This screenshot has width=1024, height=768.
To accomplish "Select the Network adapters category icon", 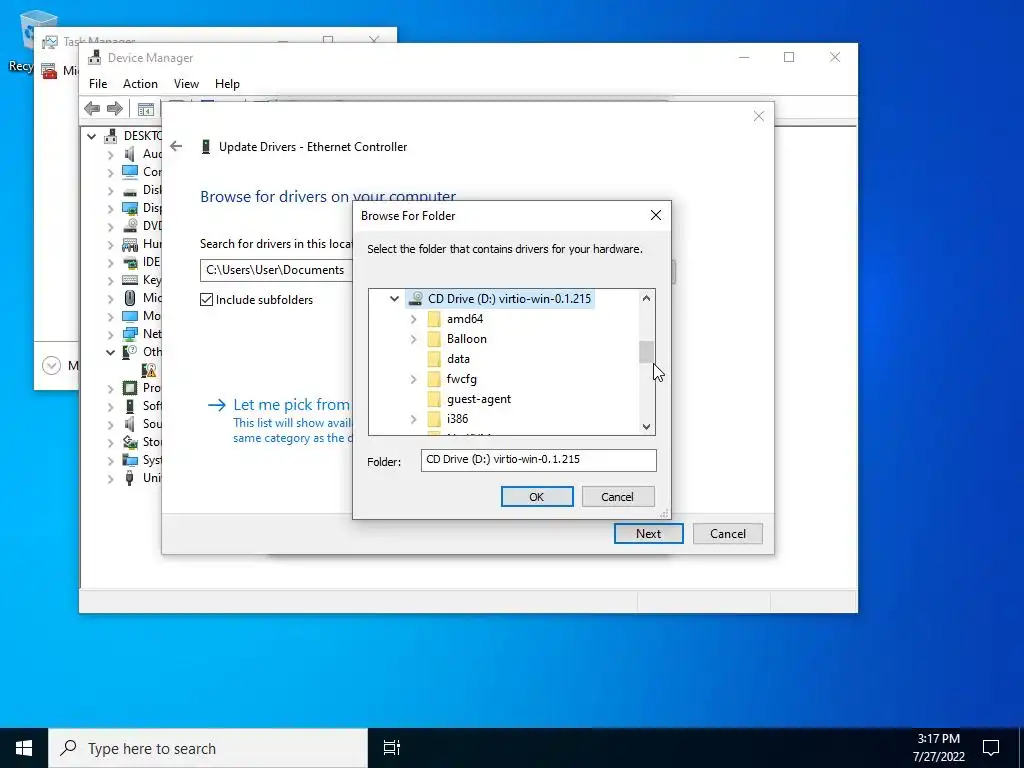I will (130, 334).
